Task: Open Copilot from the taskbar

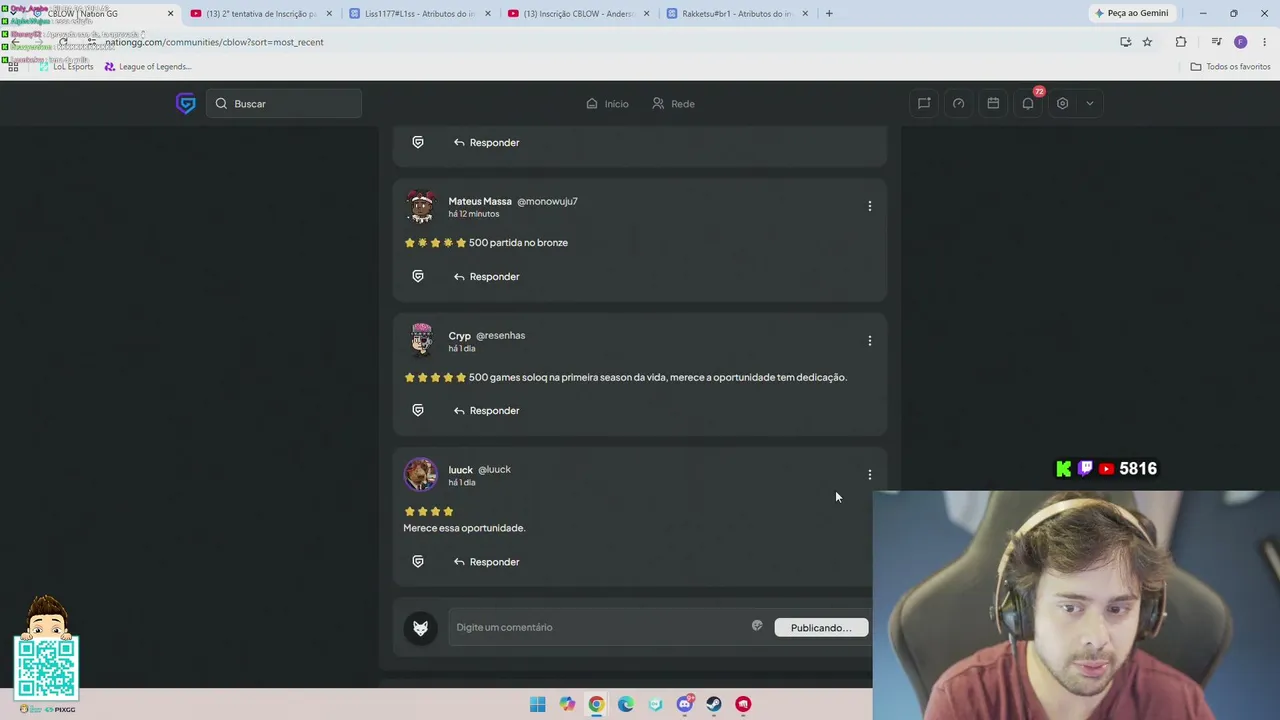Action: pyautogui.click(x=567, y=704)
